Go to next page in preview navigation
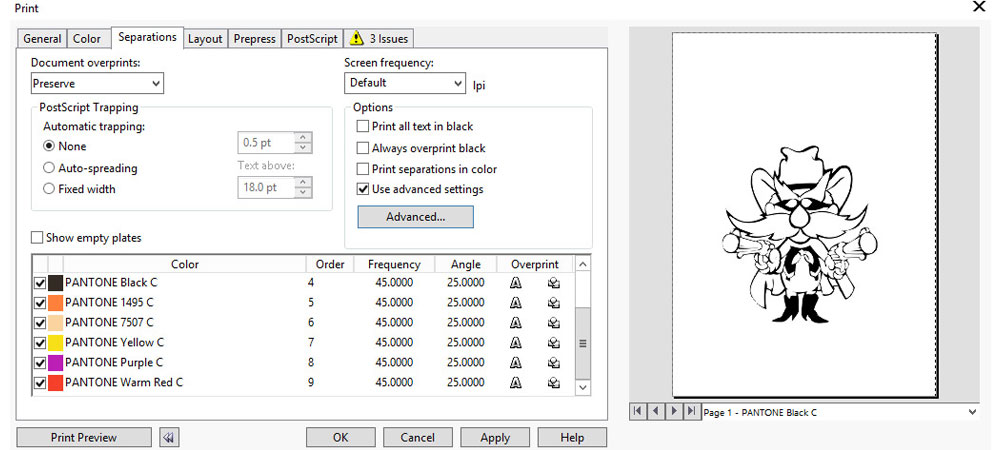Image resolution: width=1000 pixels, height=450 pixels. coord(673,411)
